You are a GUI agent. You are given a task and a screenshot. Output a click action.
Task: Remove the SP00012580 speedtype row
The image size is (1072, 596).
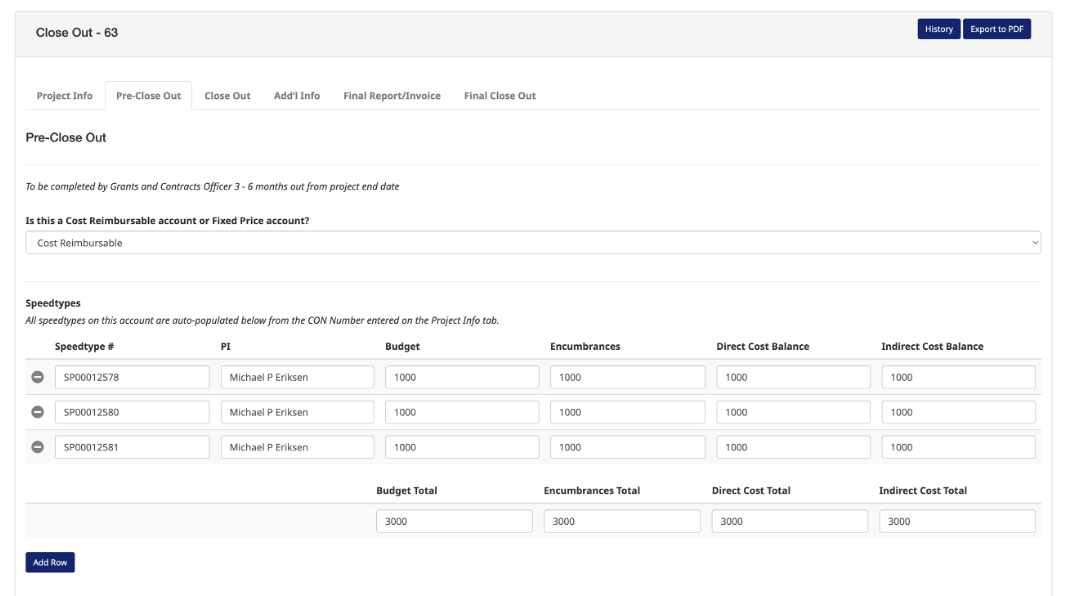click(38, 412)
